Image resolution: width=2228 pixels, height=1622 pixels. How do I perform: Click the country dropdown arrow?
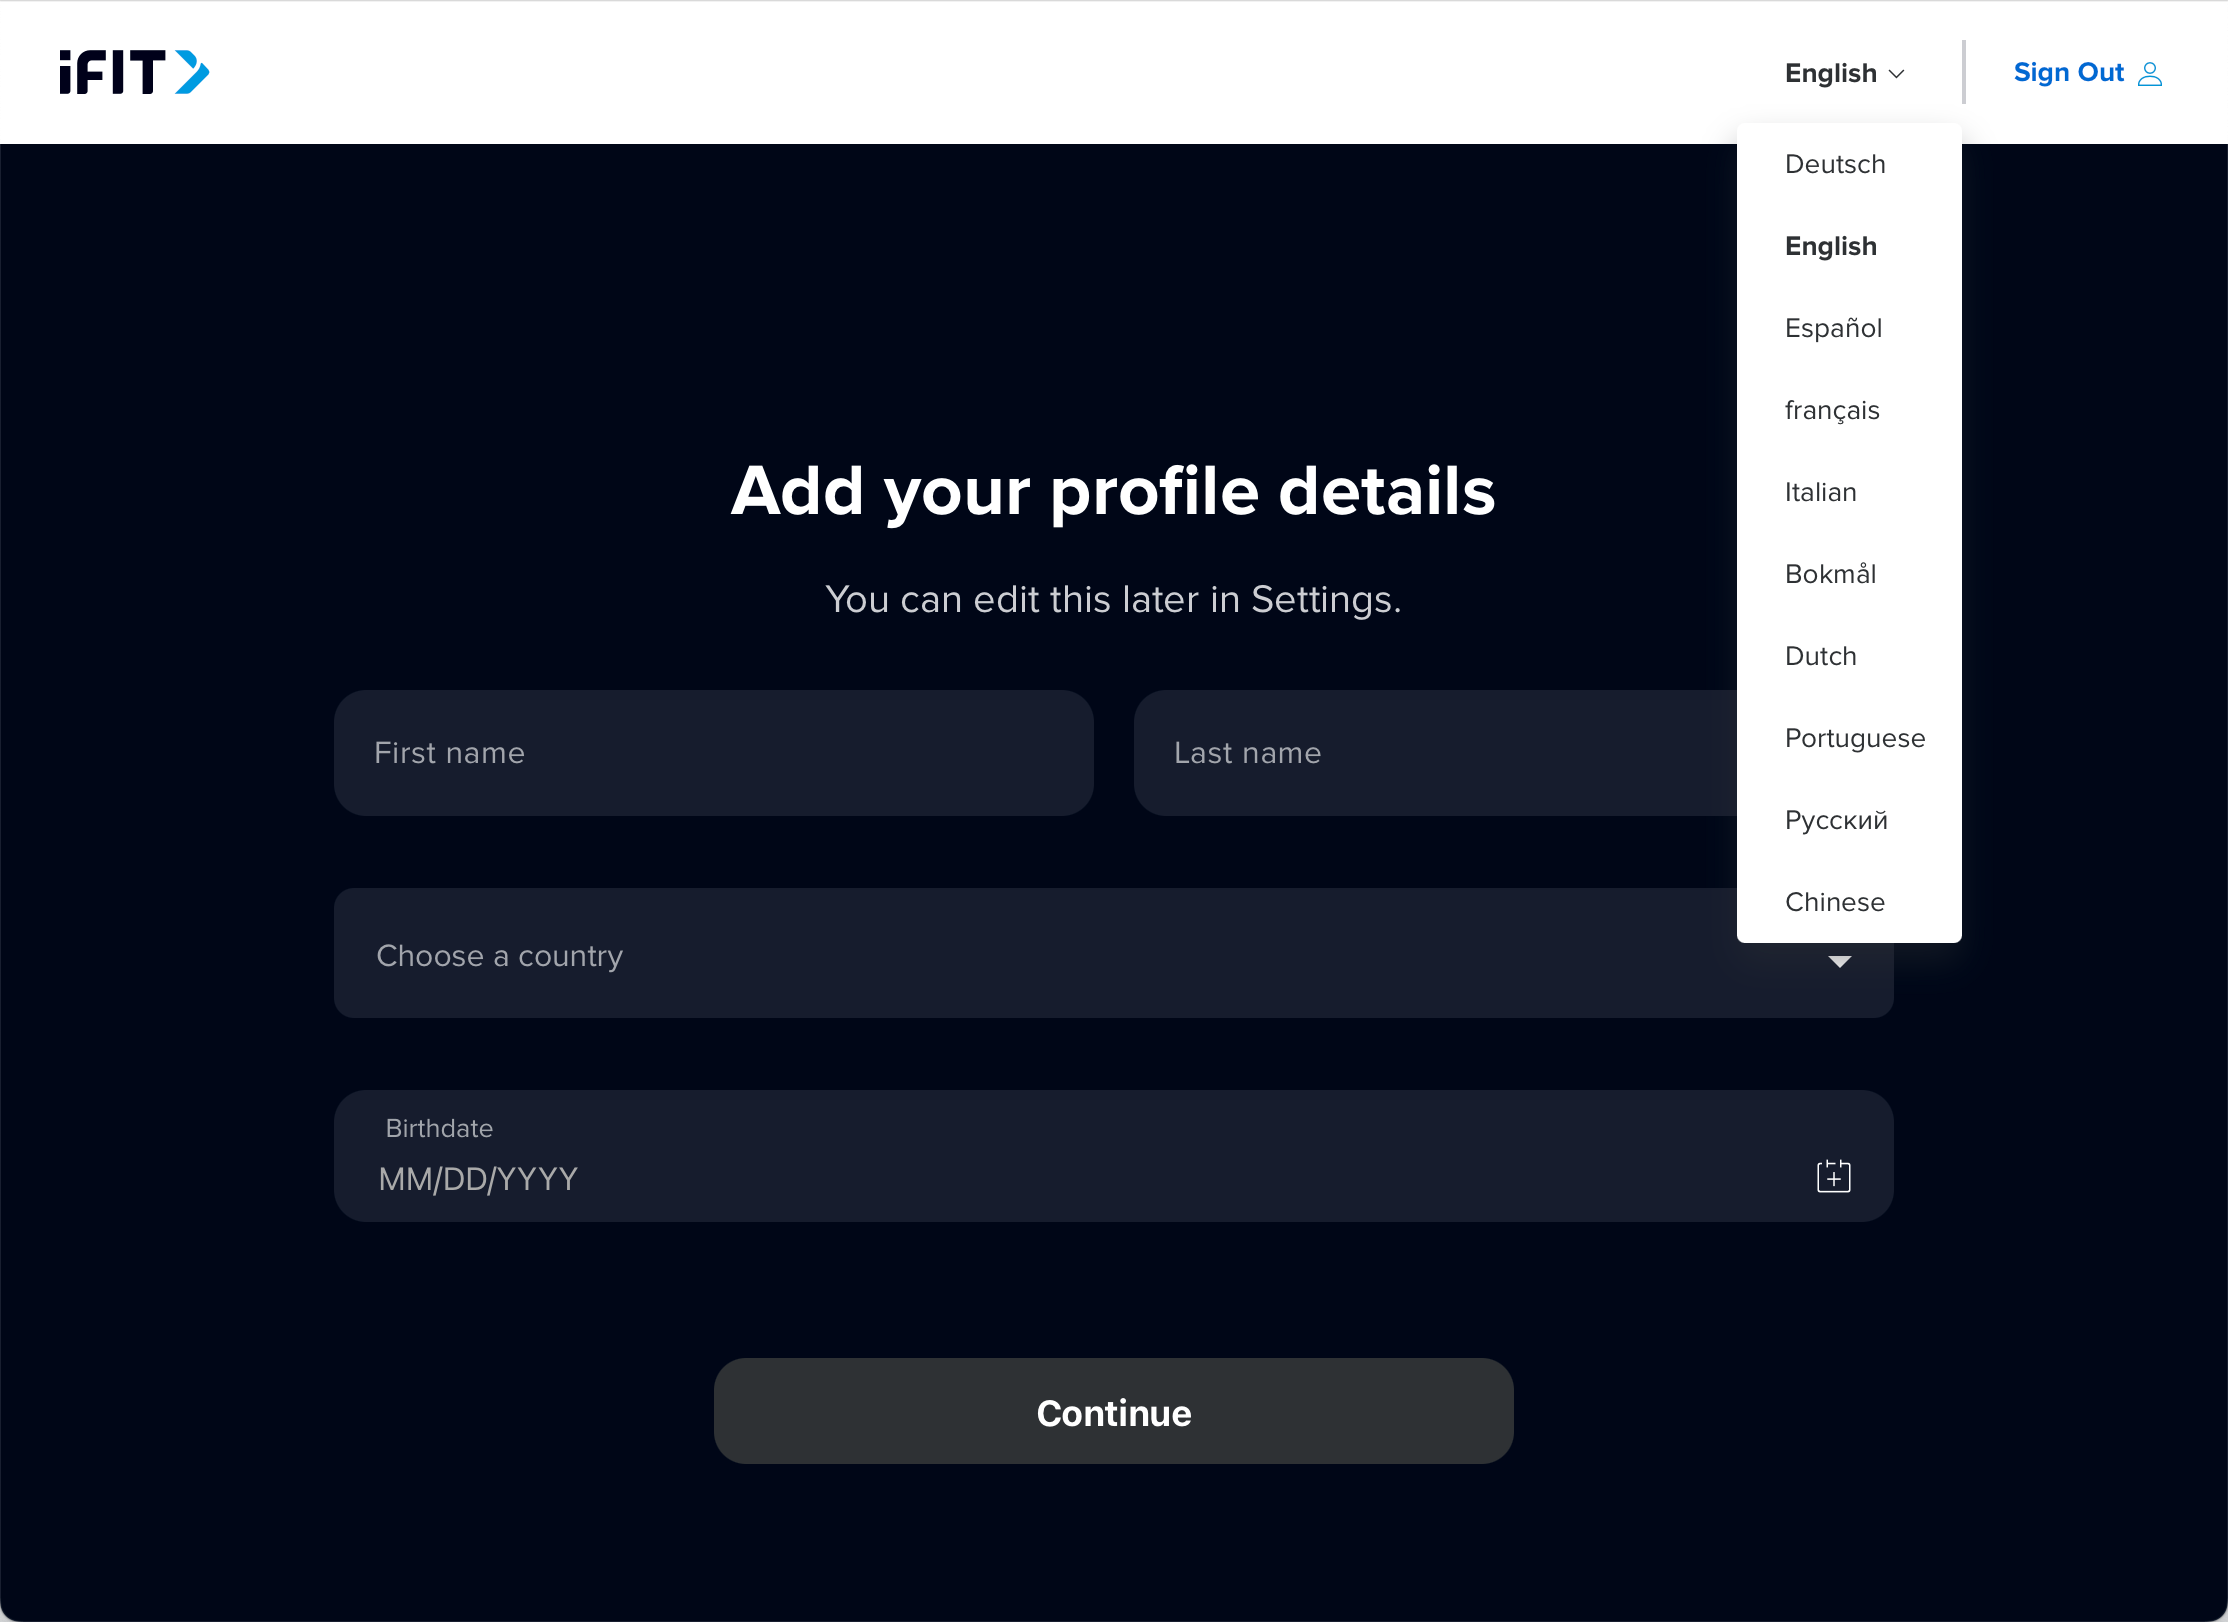[x=1838, y=960]
